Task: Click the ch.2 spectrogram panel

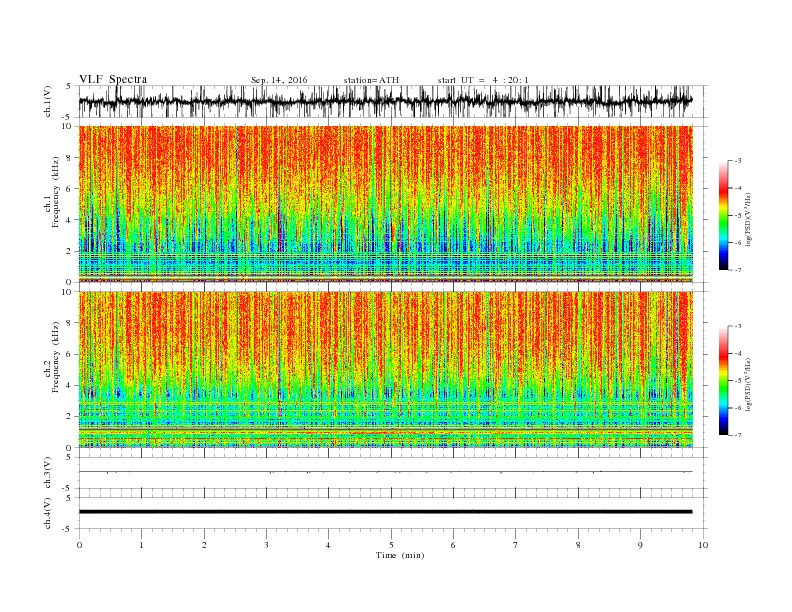Action: coord(386,369)
